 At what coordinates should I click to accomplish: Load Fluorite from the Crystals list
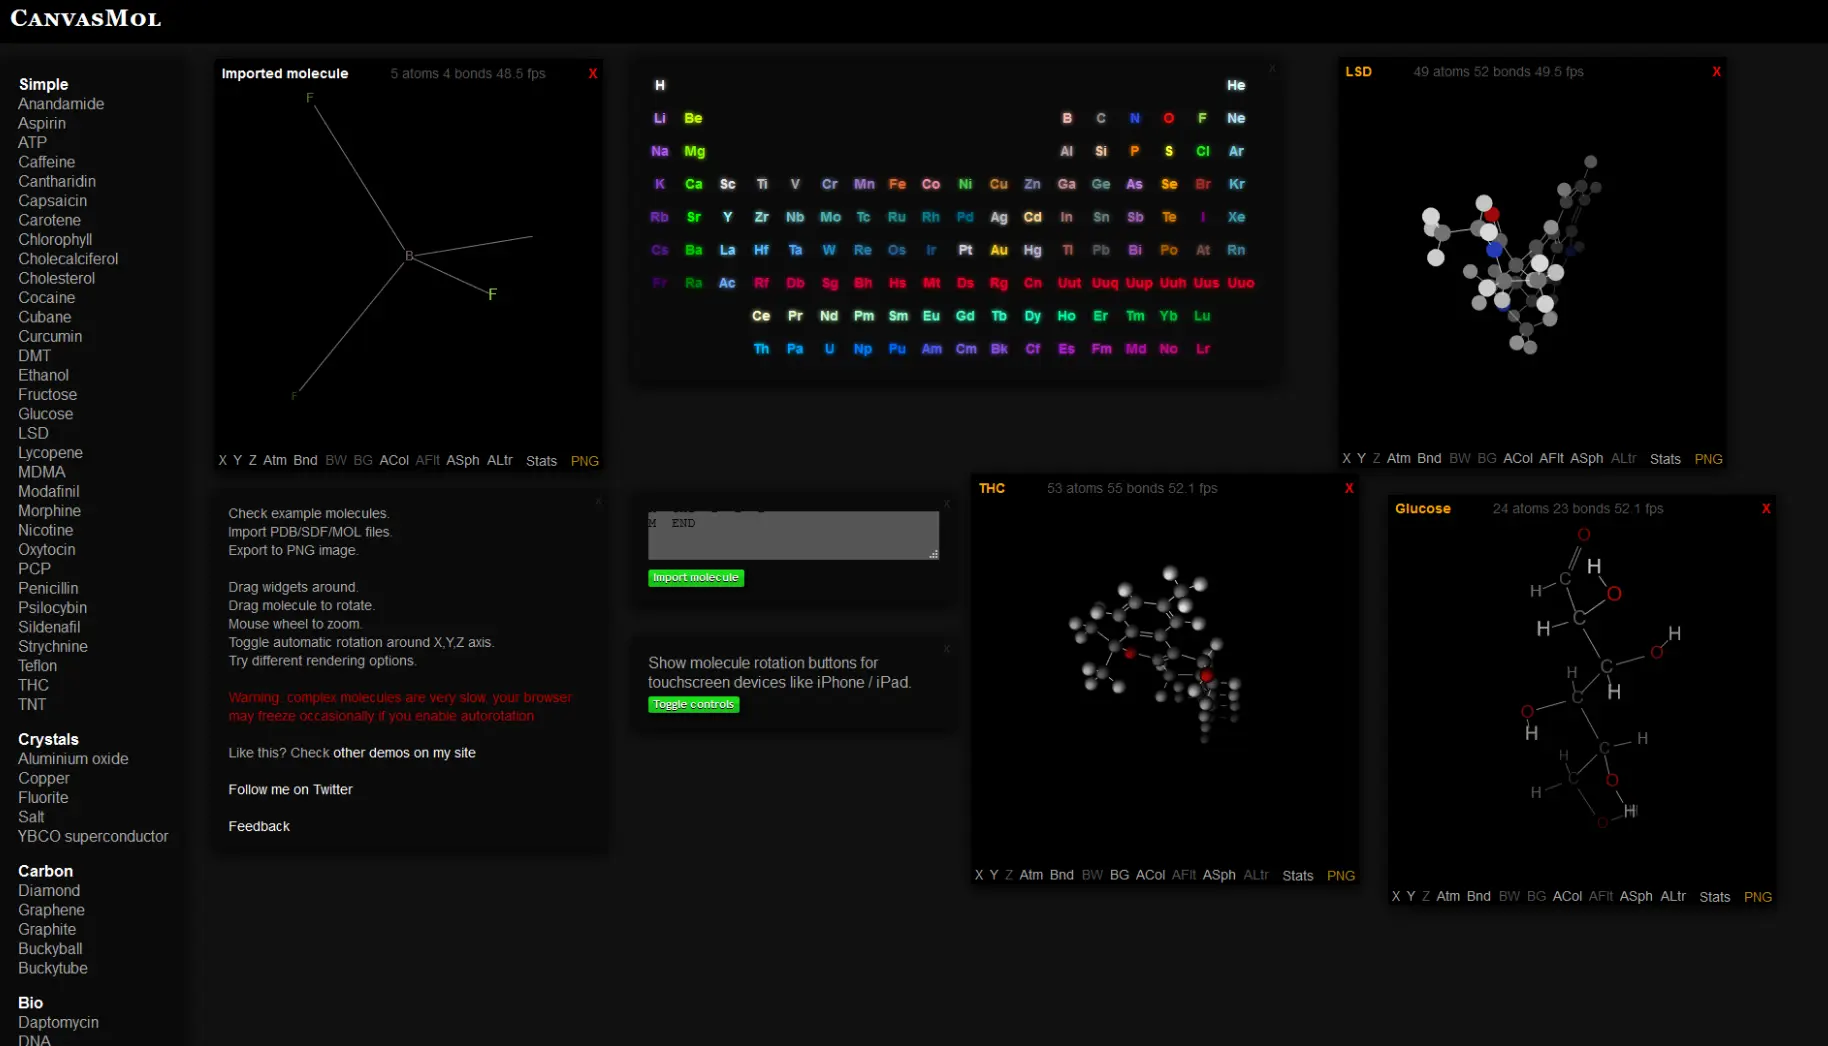click(x=43, y=798)
